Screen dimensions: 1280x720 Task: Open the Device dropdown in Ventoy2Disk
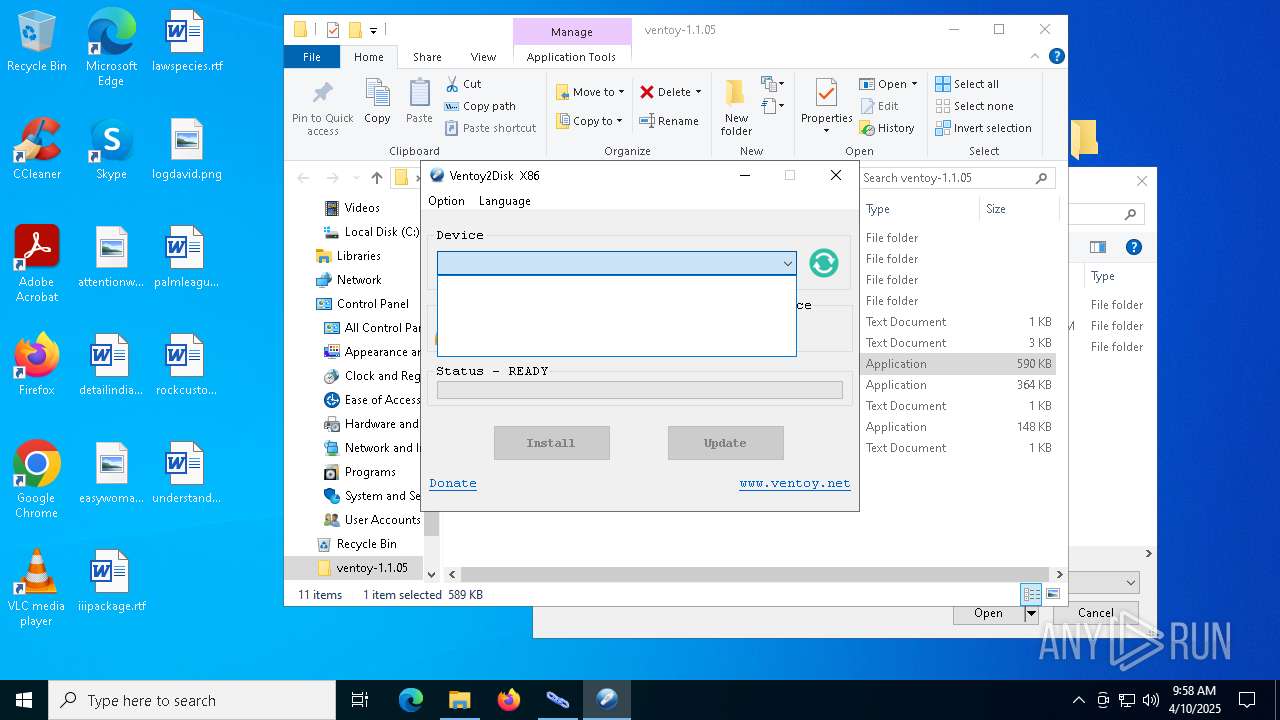click(x=617, y=263)
